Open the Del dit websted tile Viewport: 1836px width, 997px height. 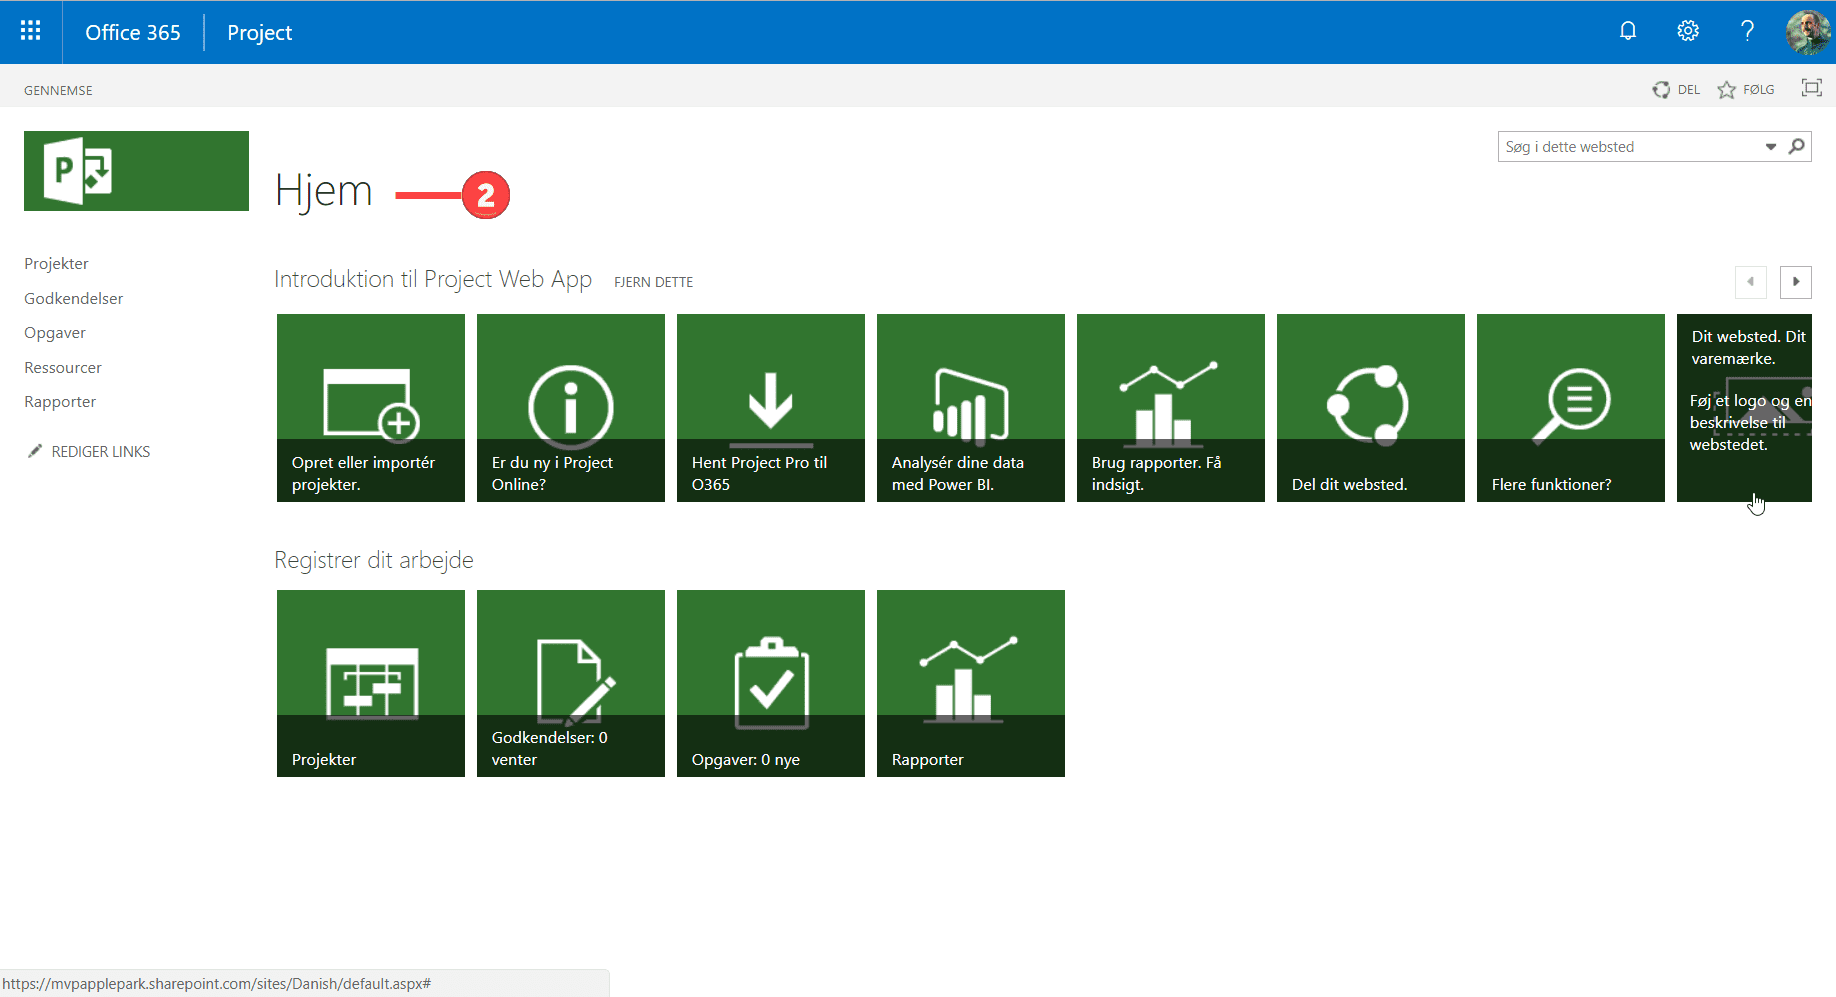1371,408
